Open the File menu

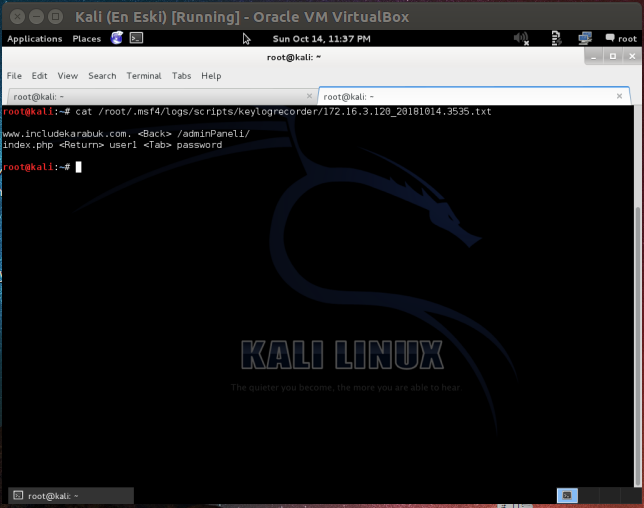tap(14, 76)
